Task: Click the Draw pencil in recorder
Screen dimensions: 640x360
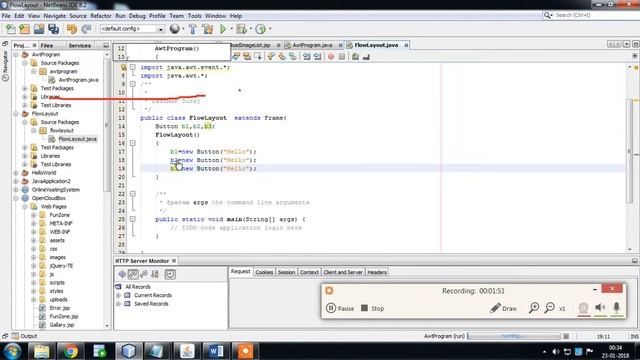Action: coord(503,308)
